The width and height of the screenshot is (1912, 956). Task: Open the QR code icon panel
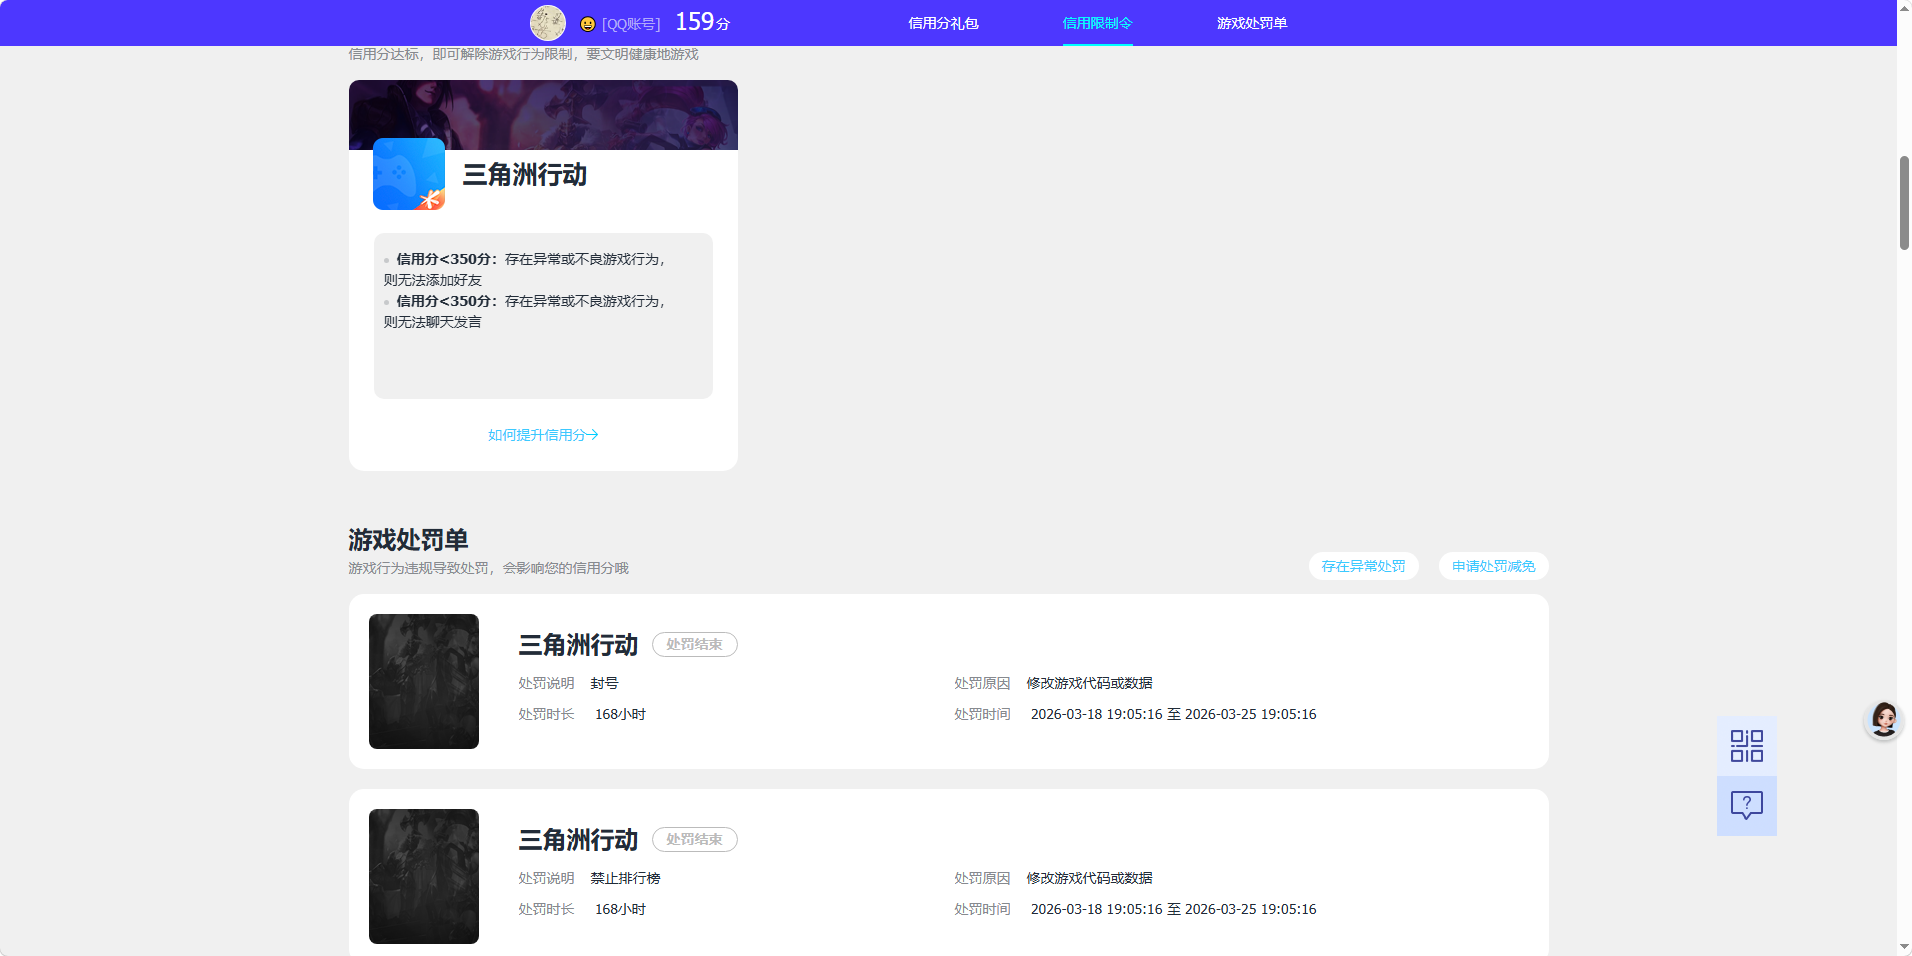pos(1747,746)
